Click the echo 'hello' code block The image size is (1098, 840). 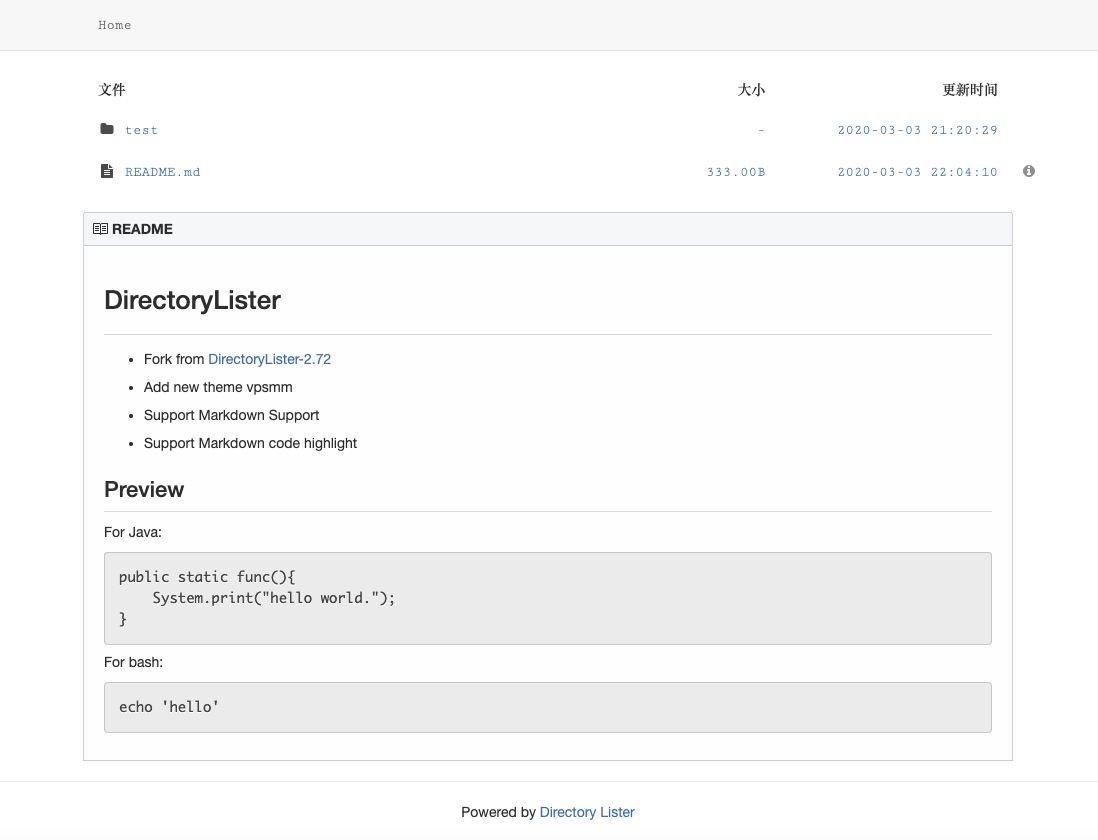548,708
